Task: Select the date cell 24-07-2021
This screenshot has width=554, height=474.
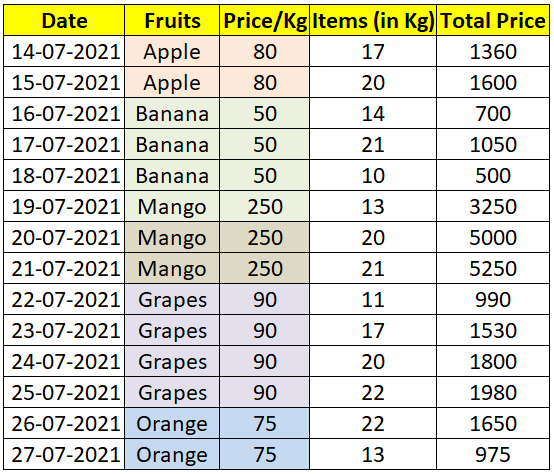Action: (x=64, y=362)
